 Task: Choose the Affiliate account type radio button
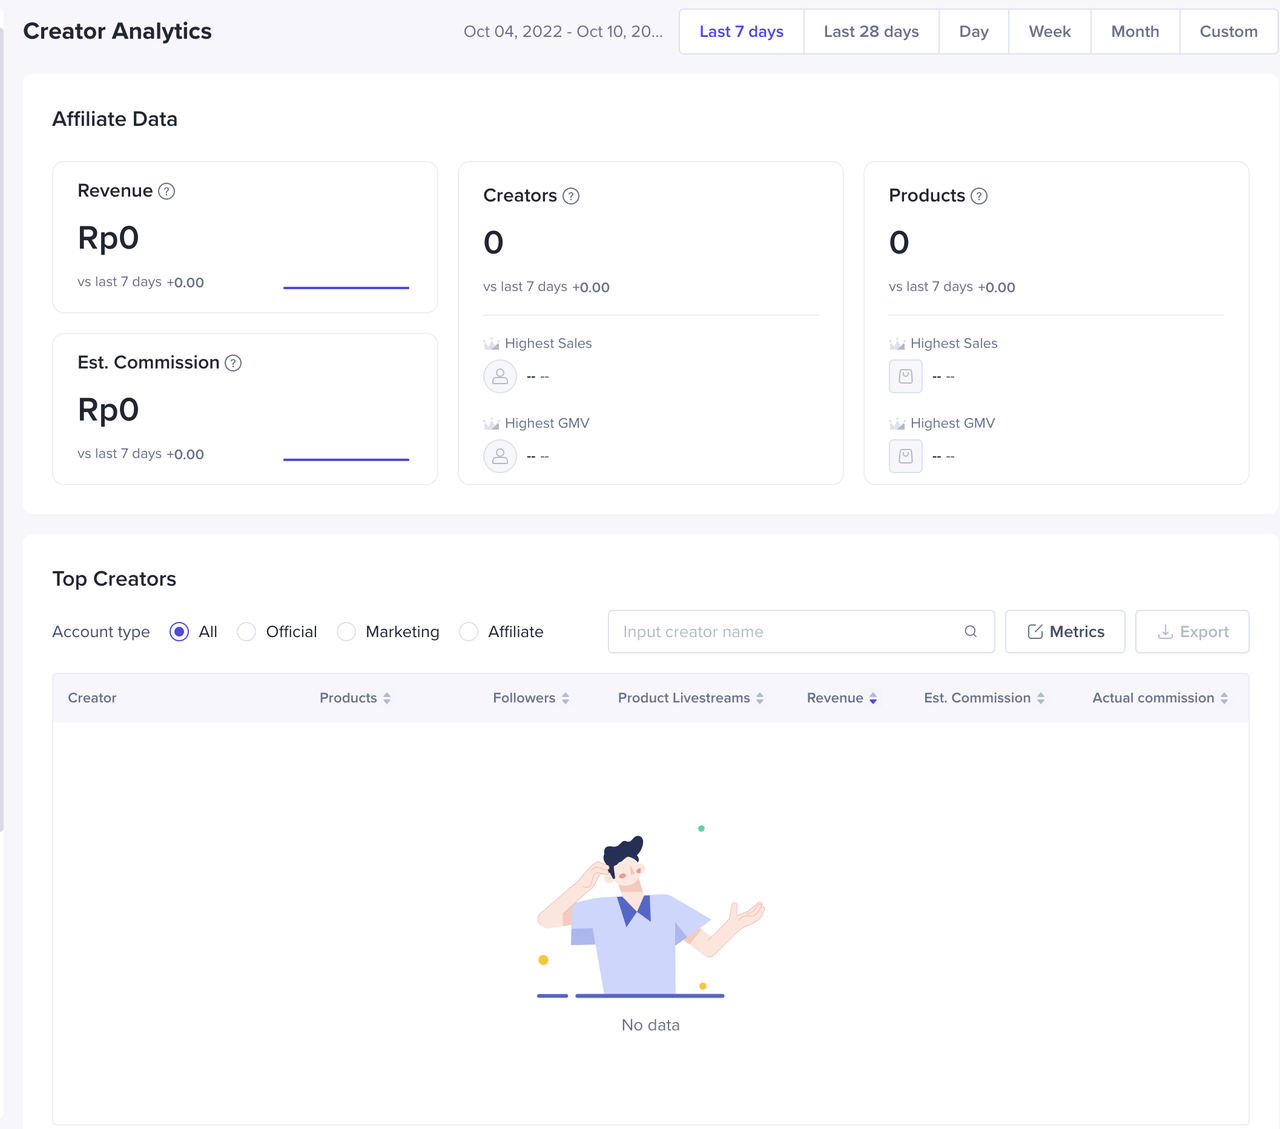[x=469, y=632]
